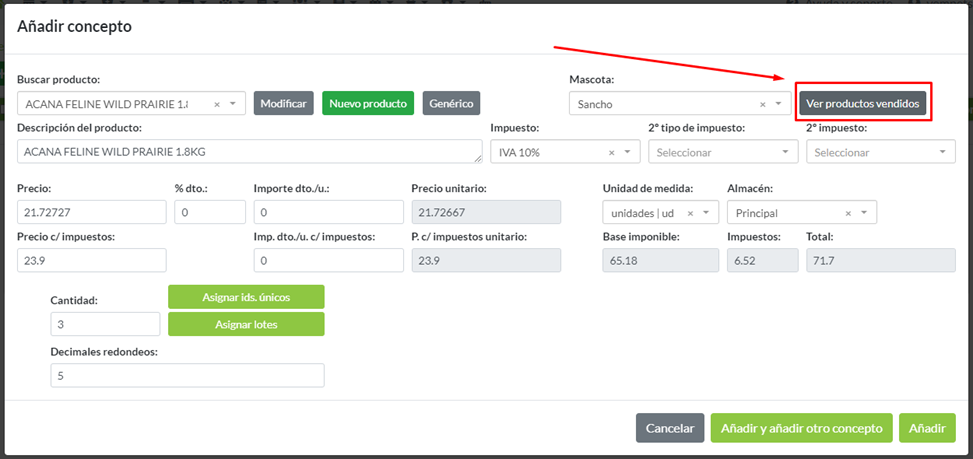This screenshot has height=459, width=973.
Task: Clear the Sancho mascota selection x
Action: (x=762, y=104)
